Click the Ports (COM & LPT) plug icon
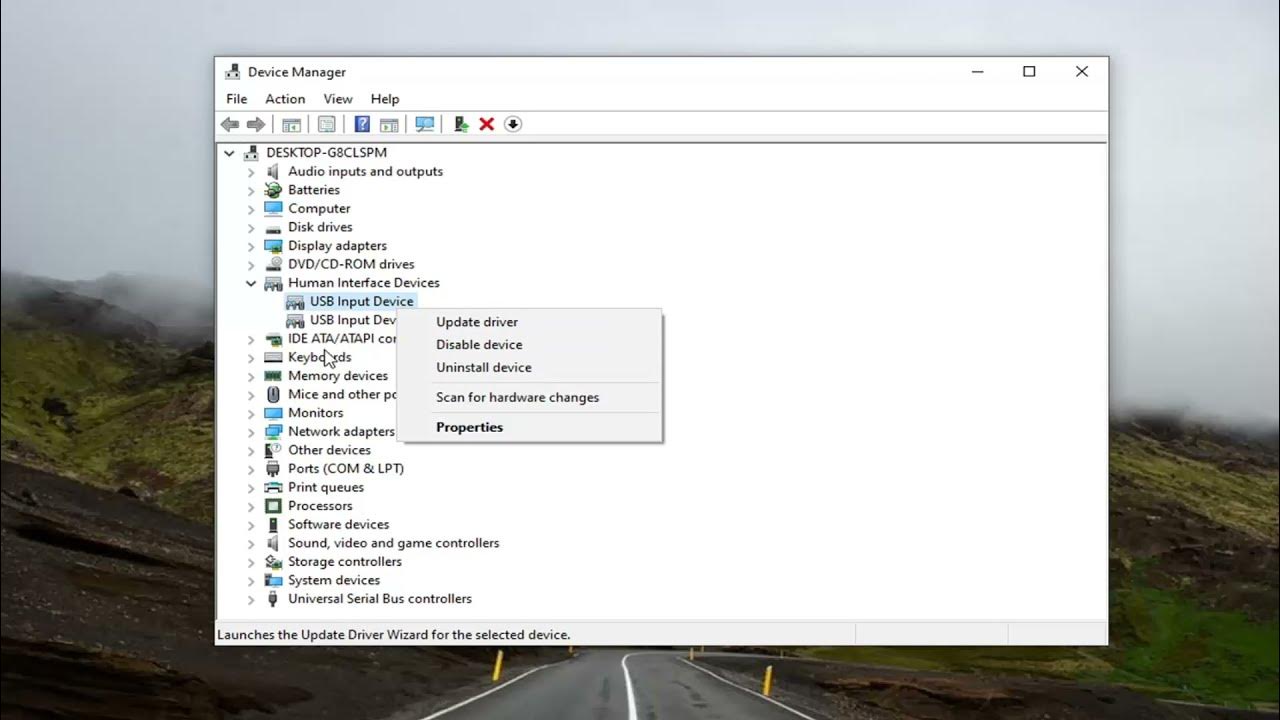This screenshot has height=720, width=1280. pyautogui.click(x=273, y=469)
